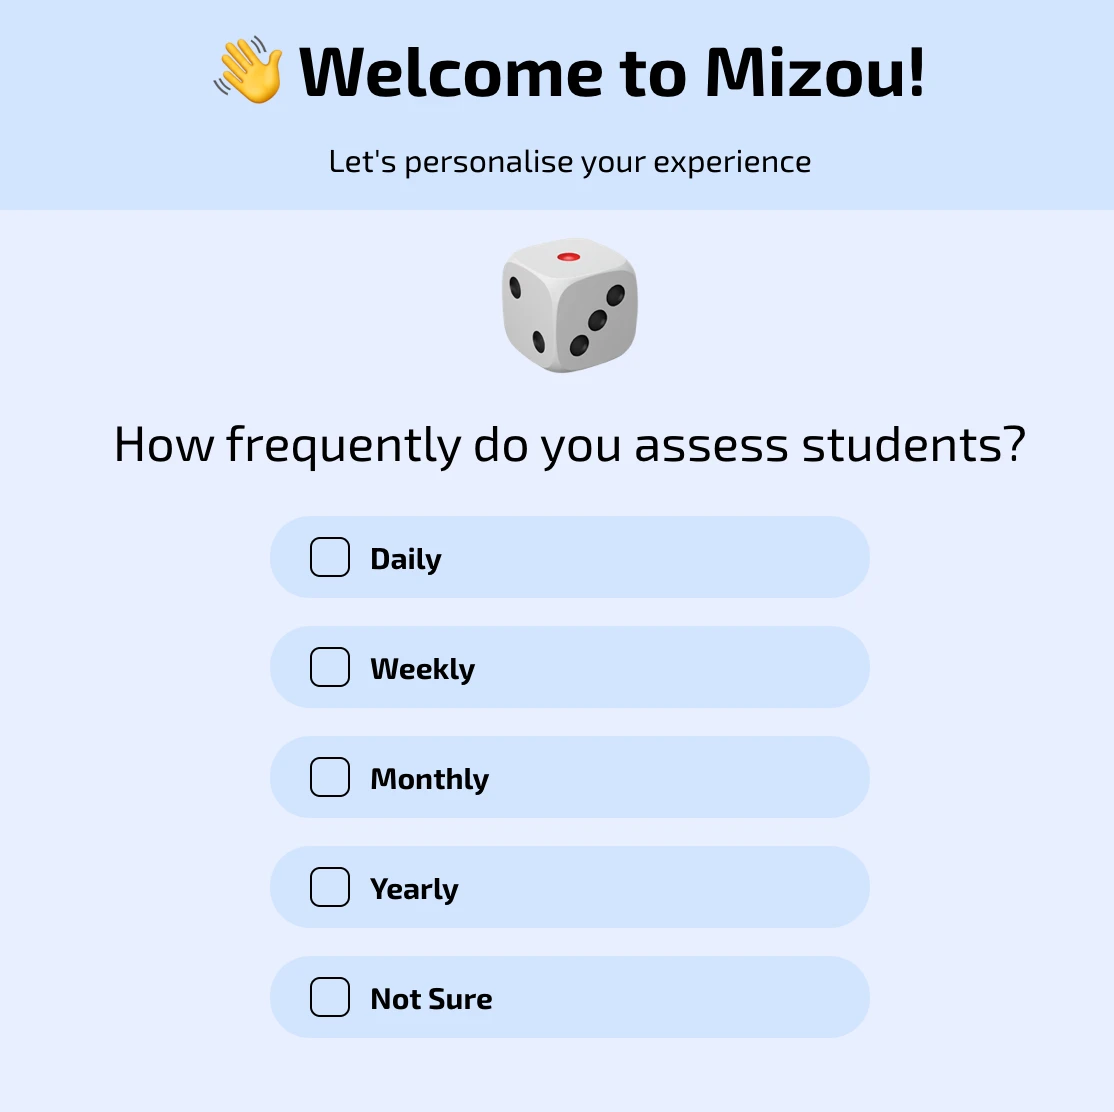The height and width of the screenshot is (1112, 1114).
Task: Enable the Monthly checkbox
Action: click(330, 777)
